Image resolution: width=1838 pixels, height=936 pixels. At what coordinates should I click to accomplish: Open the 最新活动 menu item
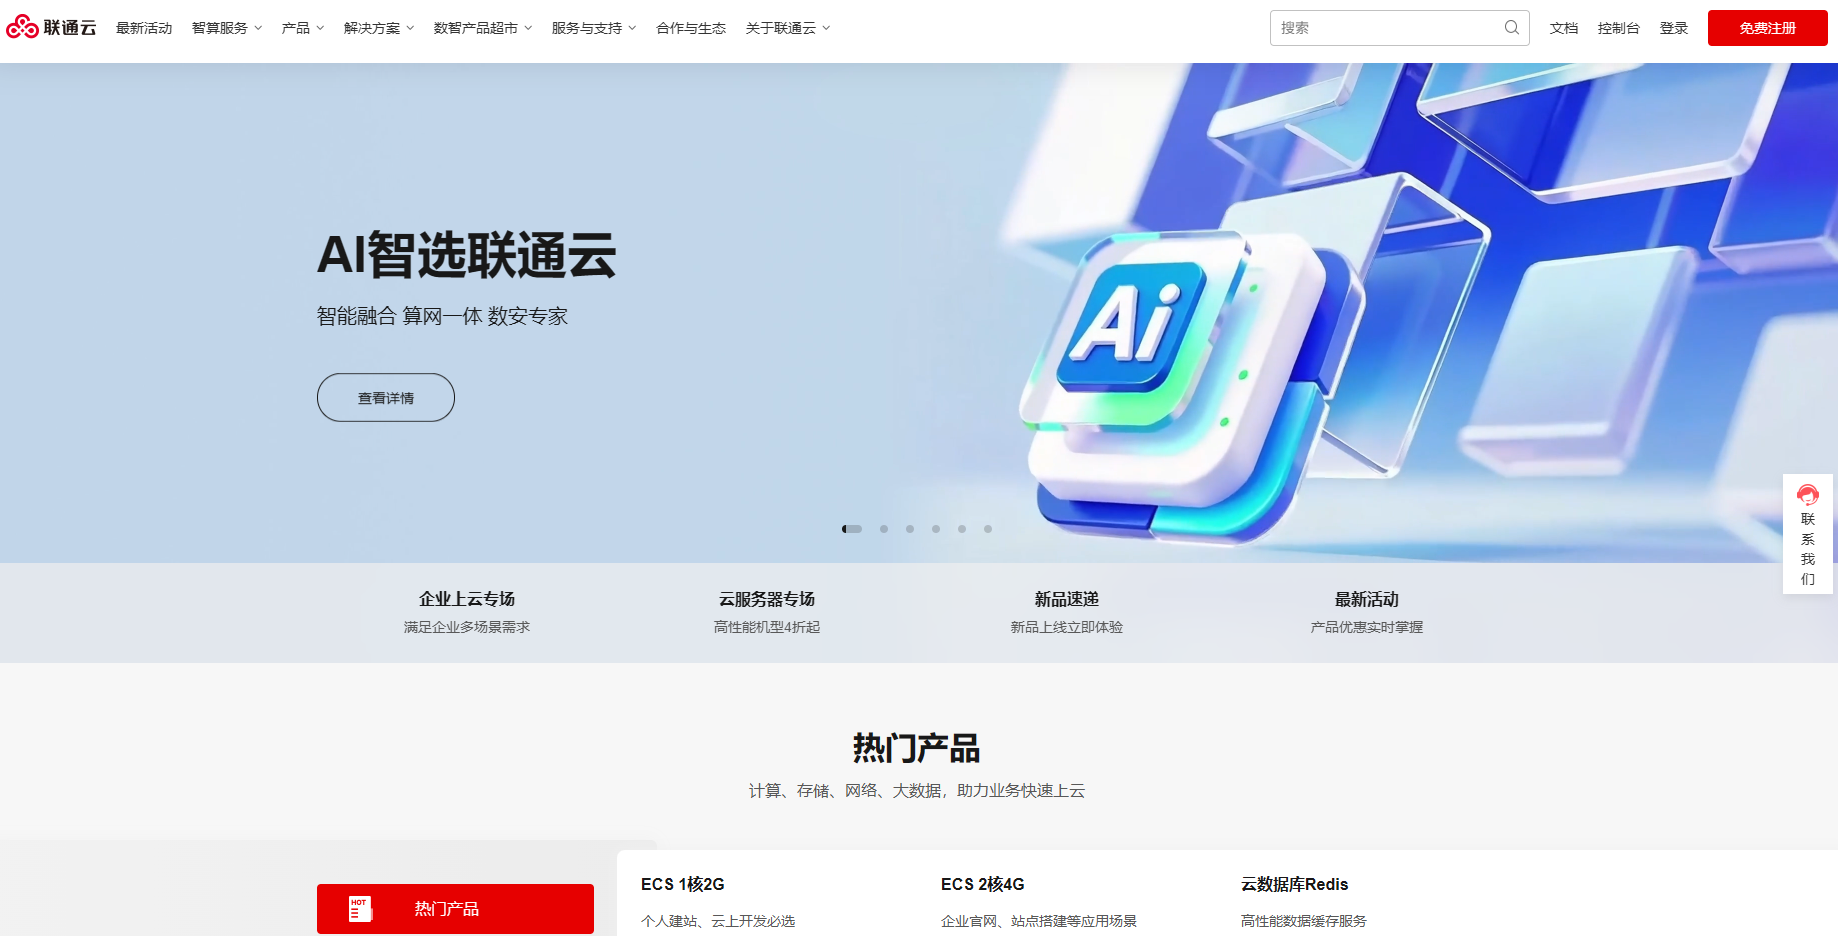coord(144,28)
